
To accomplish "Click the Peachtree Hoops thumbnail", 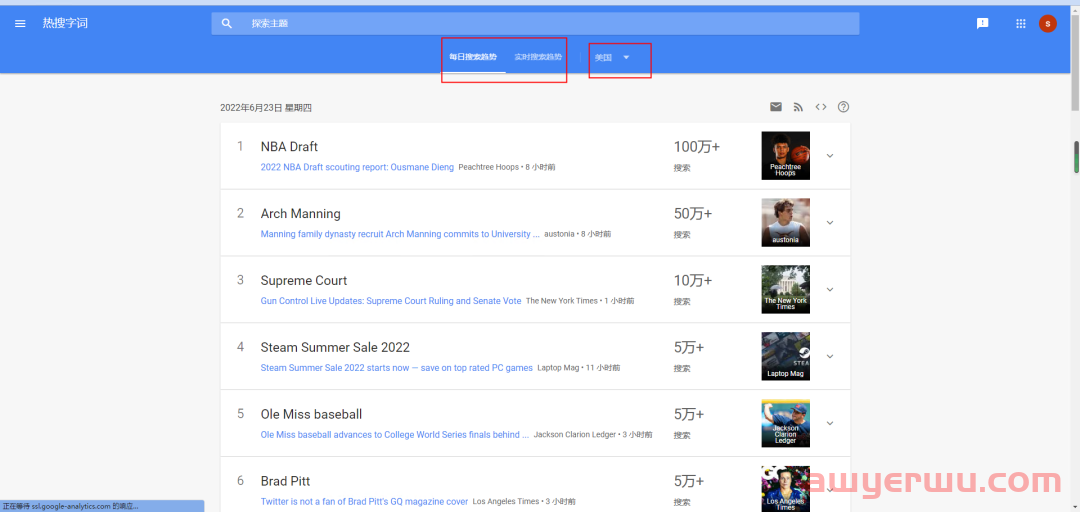I will pos(785,156).
